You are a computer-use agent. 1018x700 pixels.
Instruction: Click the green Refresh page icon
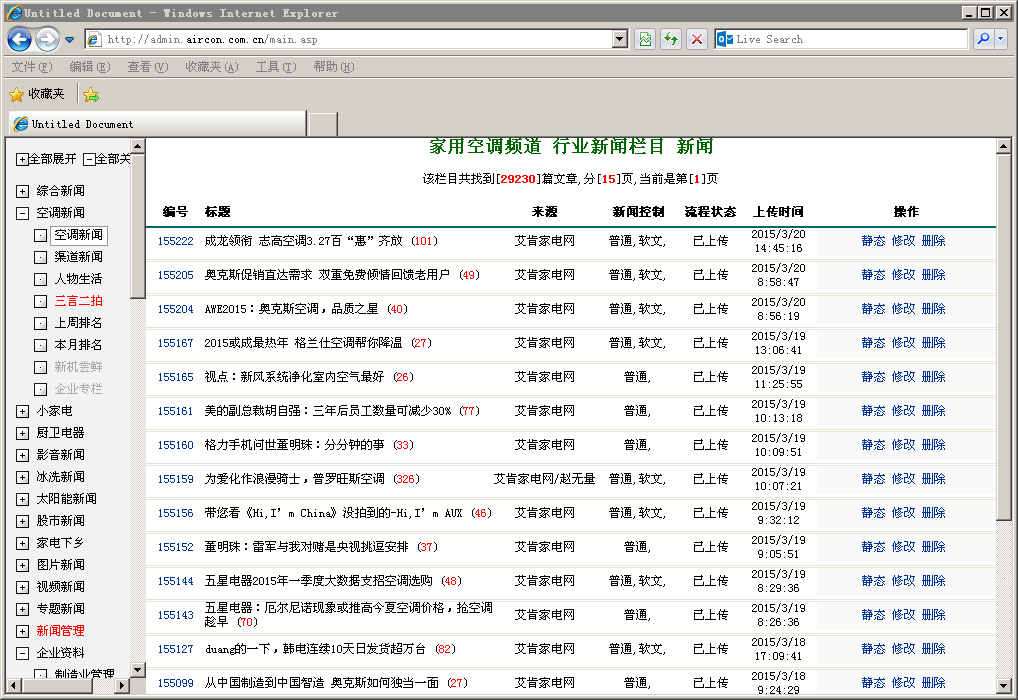tap(671, 40)
